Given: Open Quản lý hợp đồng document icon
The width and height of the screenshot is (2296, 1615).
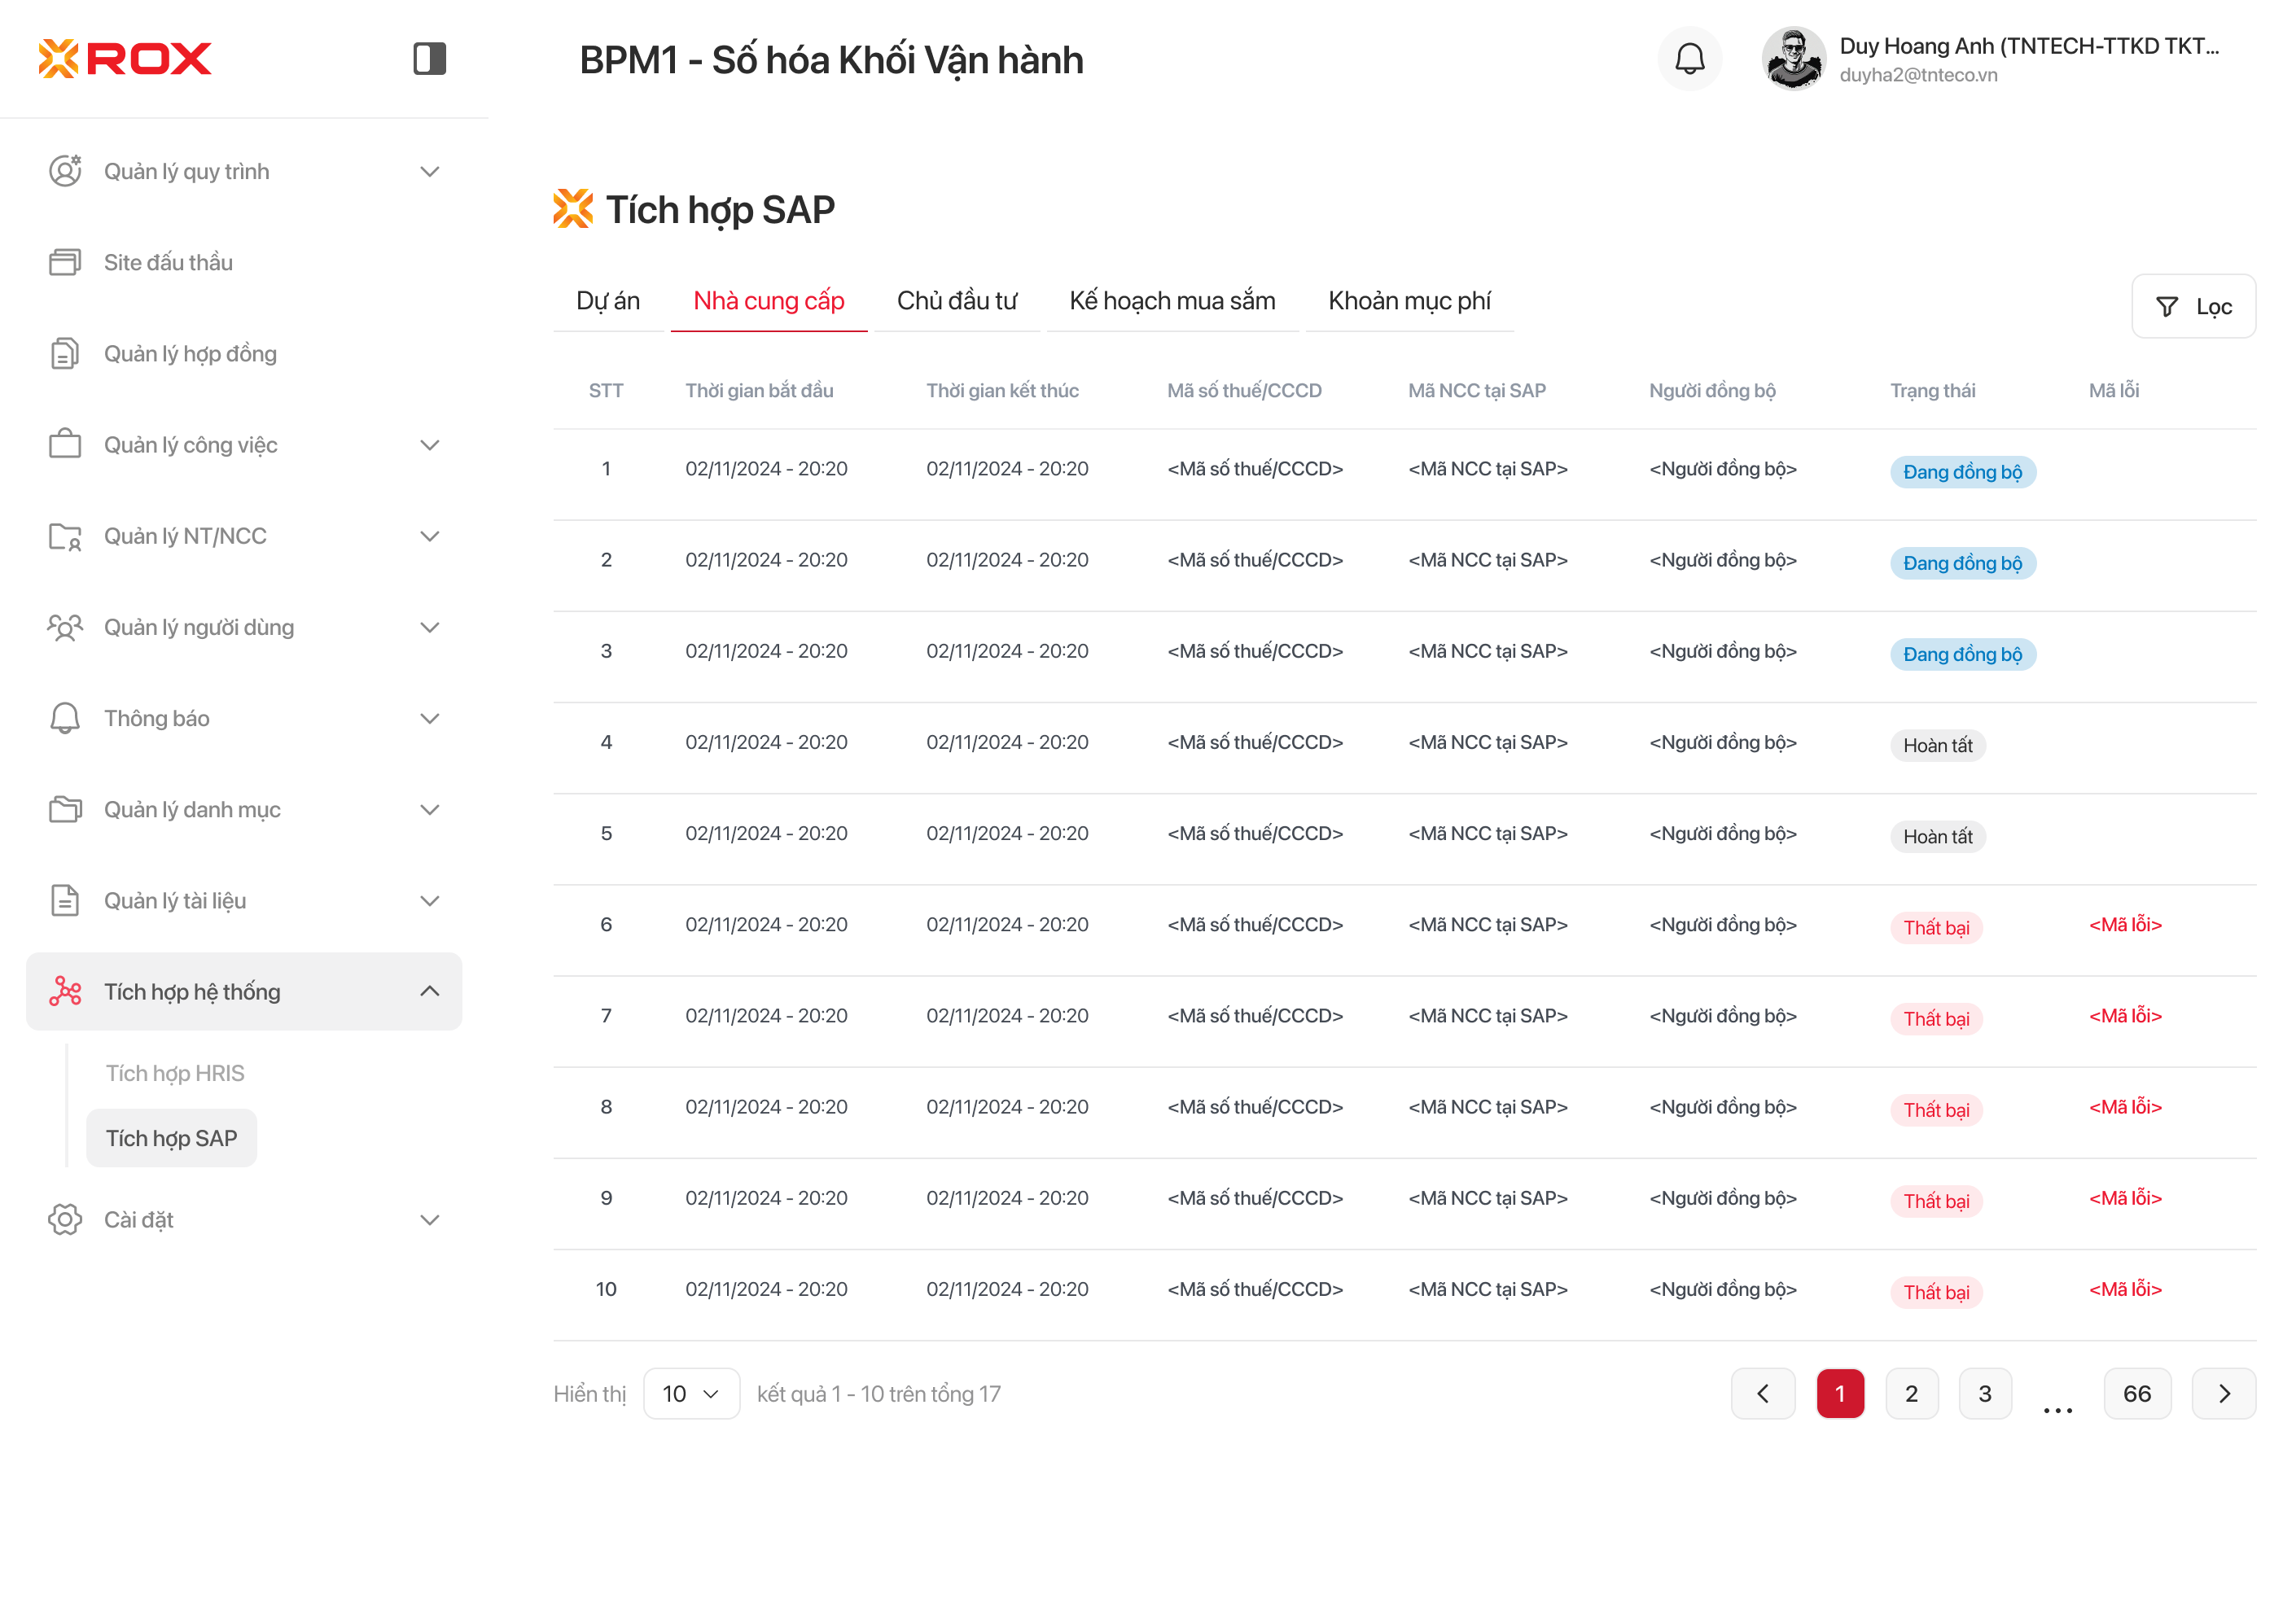Looking at the screenshot, I should pyautogui.click(x=65, y=353).
